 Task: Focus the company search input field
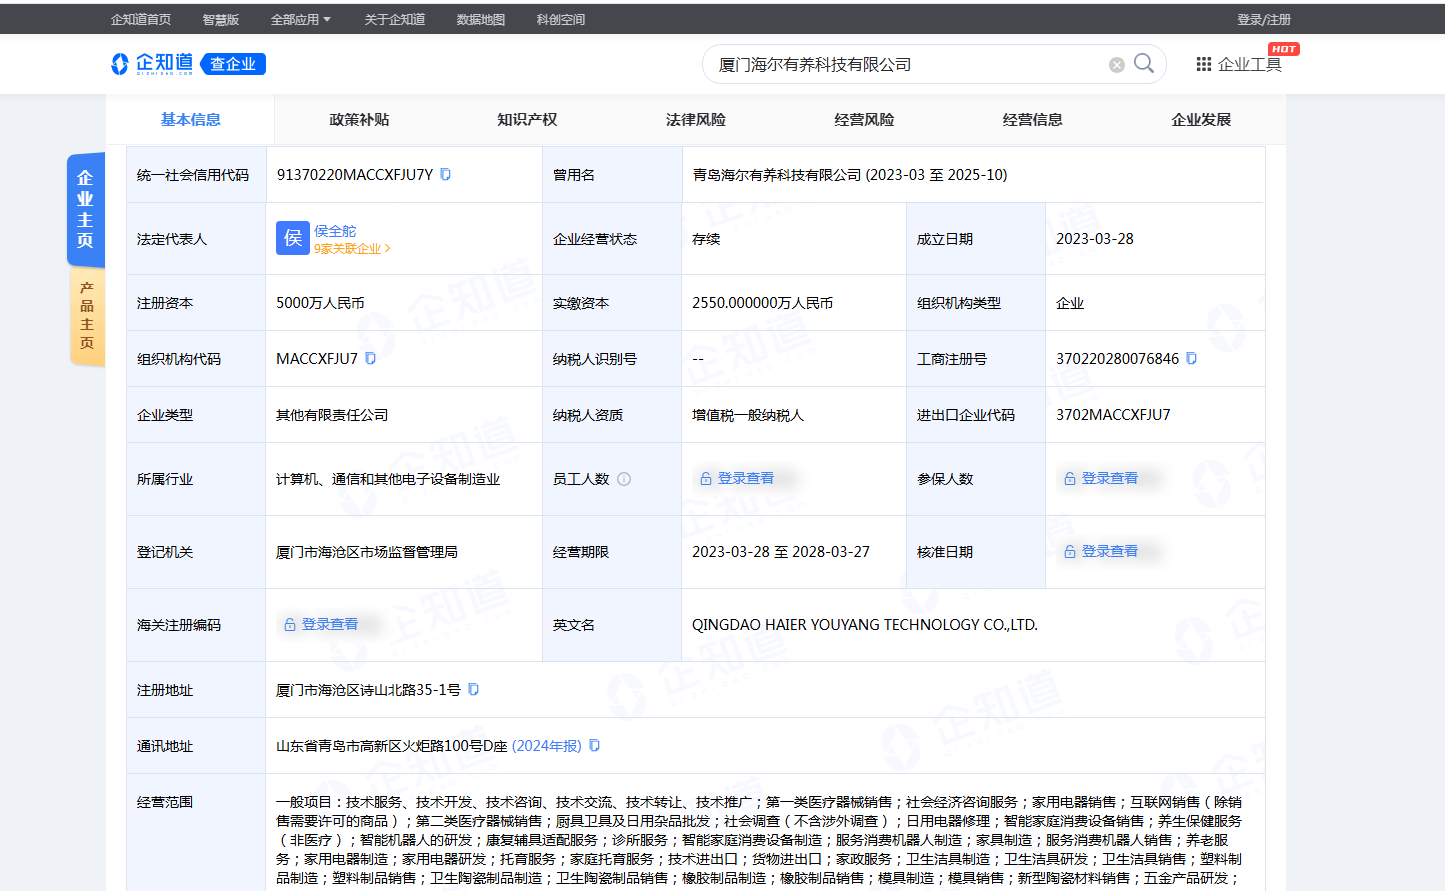(905, 65)
